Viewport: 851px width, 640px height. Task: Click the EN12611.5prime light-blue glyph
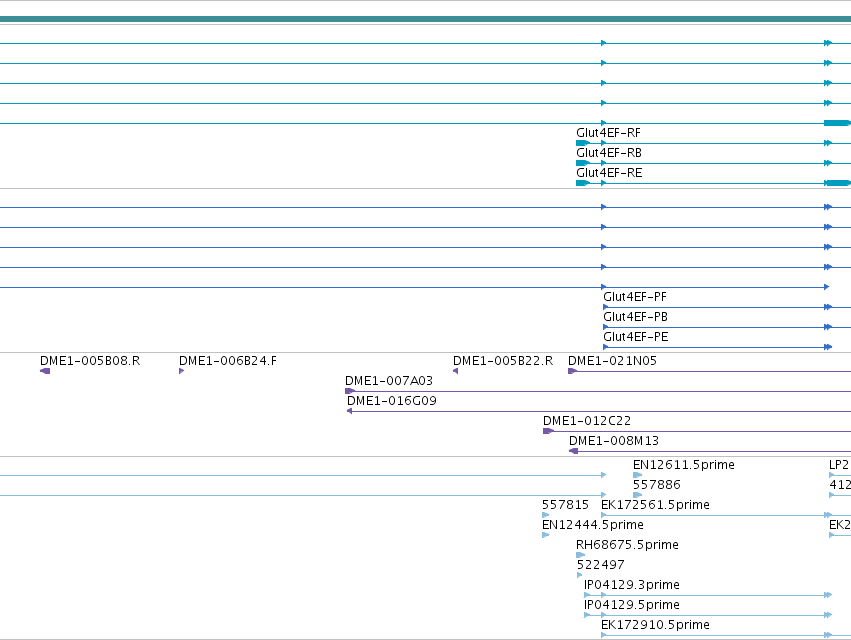click(637, 476)
